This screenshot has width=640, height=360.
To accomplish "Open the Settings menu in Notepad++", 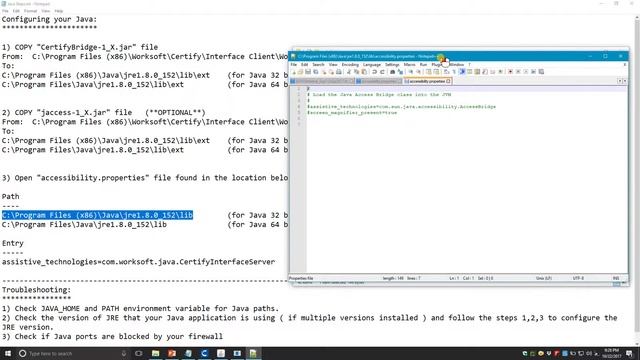I will tap(392, 64).
